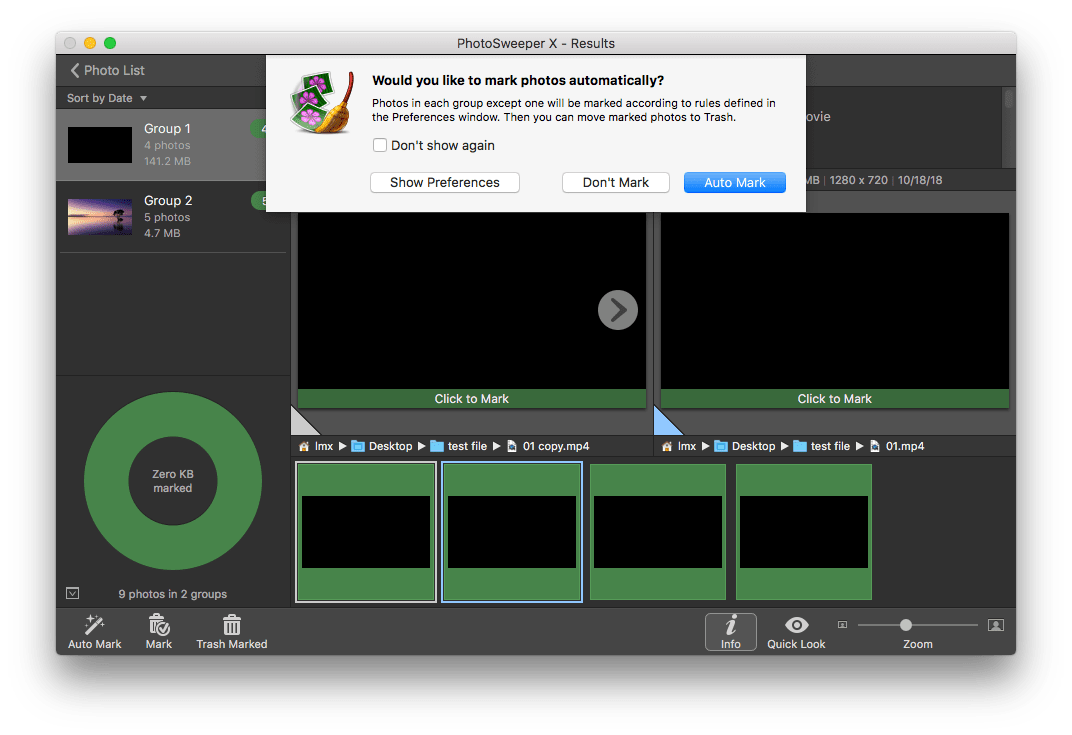Image resolution: width=1072 pixels, height=735 pixels.
Task: Click the Auto Mark wand icon
Action: point(94,625)
